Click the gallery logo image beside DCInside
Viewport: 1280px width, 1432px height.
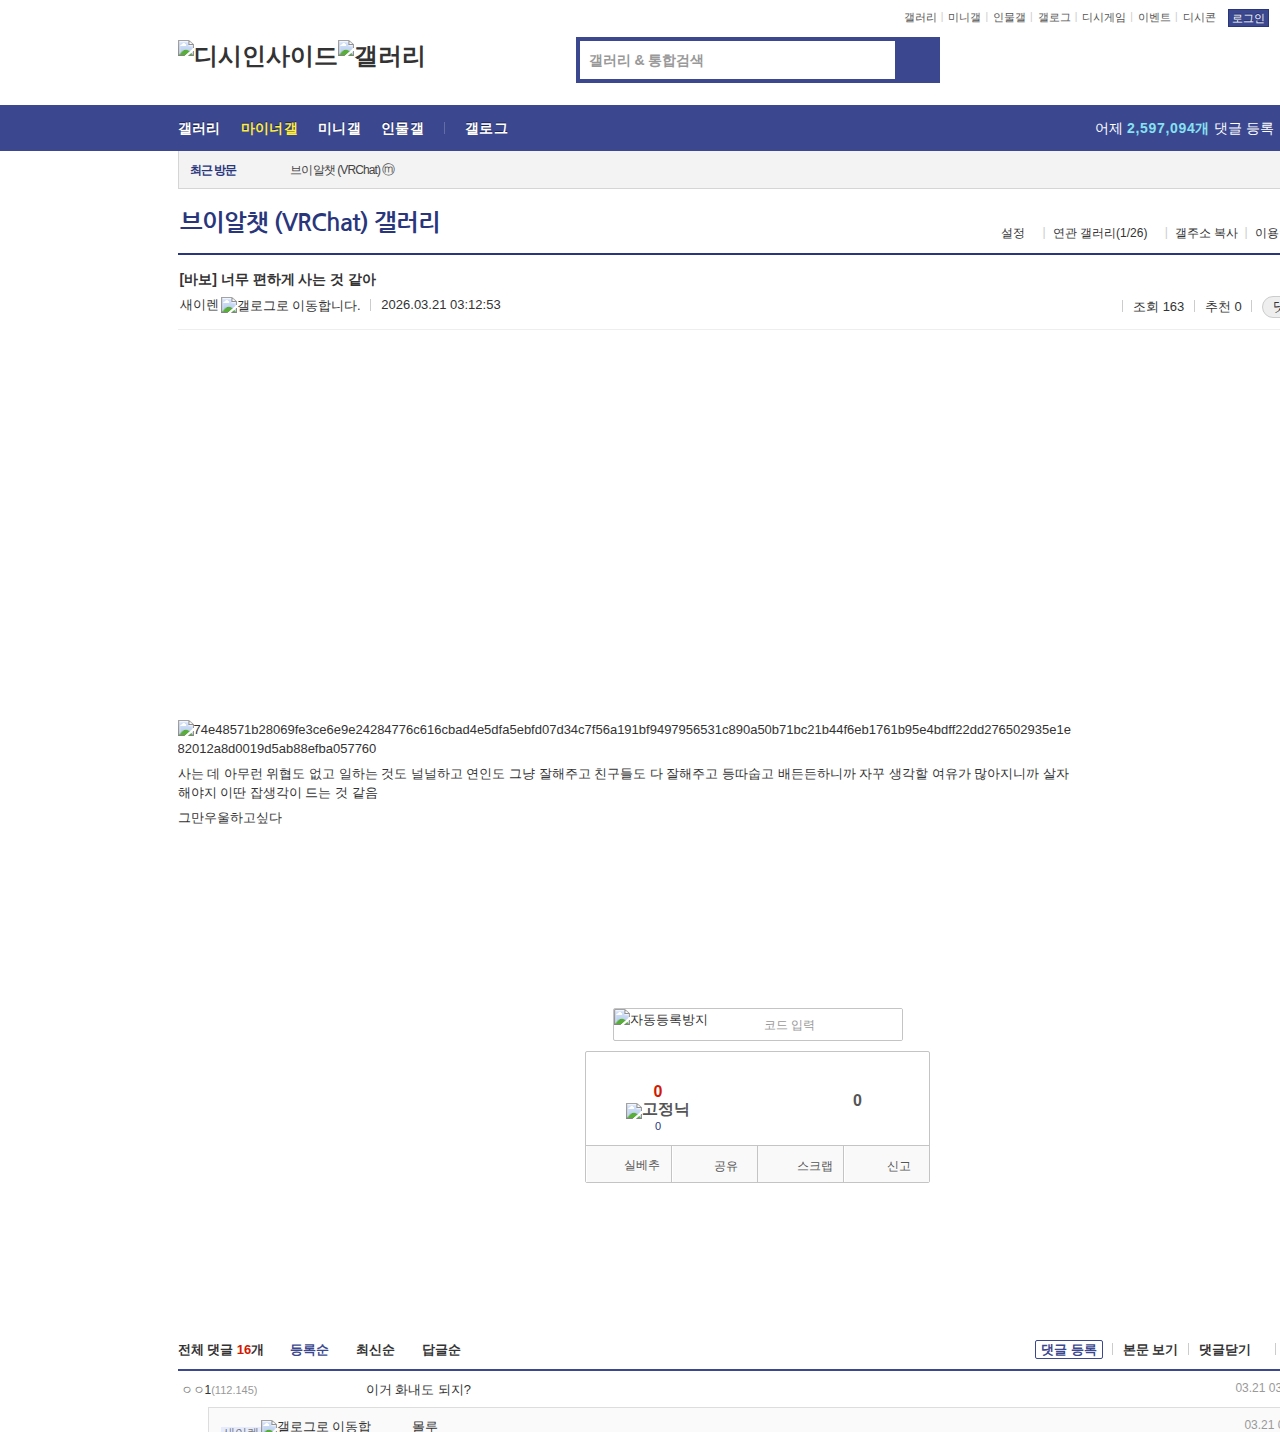pyautogui.click(x=382, y=56)
